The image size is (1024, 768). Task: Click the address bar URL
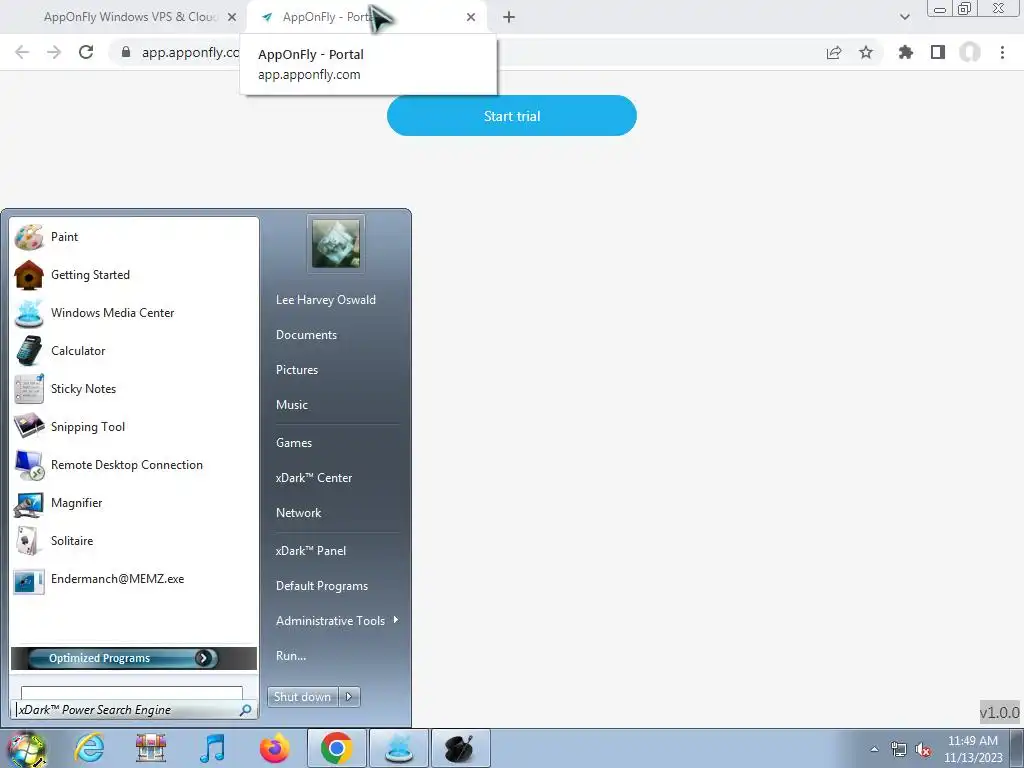(191, 53)
